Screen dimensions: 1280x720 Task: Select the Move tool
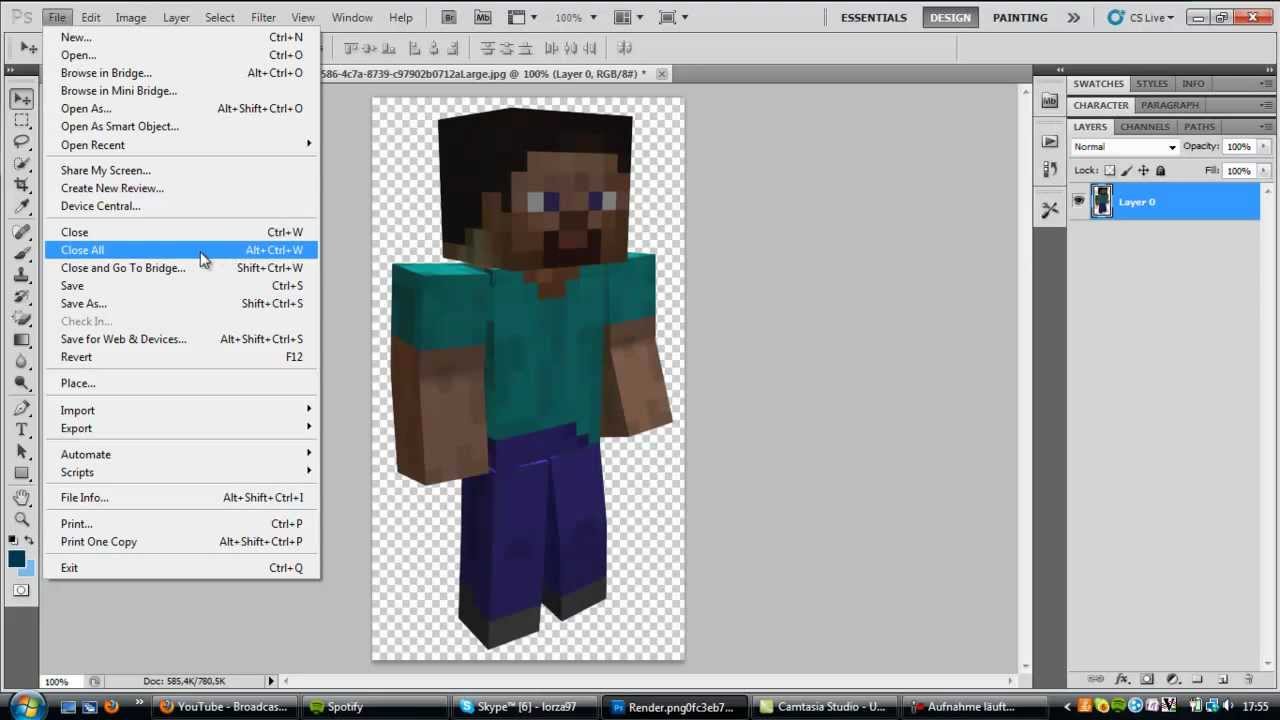[22, 98]
